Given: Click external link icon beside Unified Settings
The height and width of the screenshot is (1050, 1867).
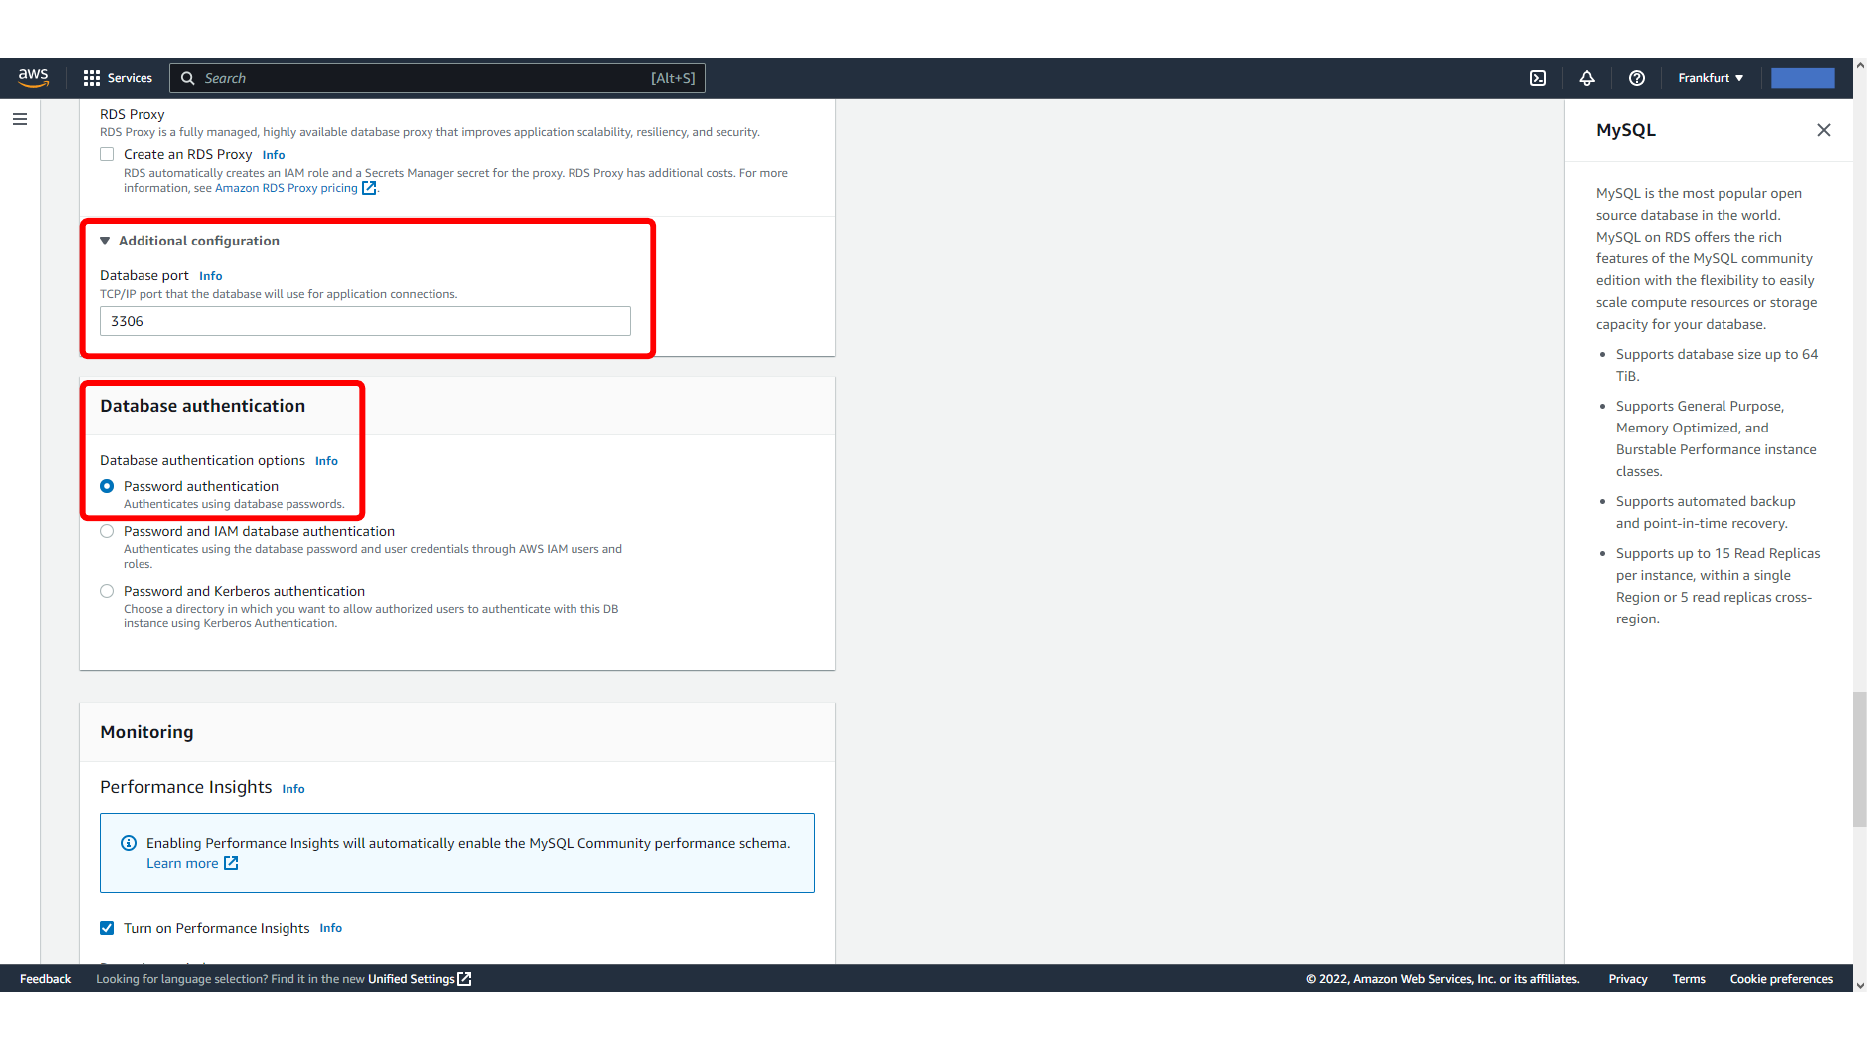Looking at the screenshot, I should coord(464,979).
